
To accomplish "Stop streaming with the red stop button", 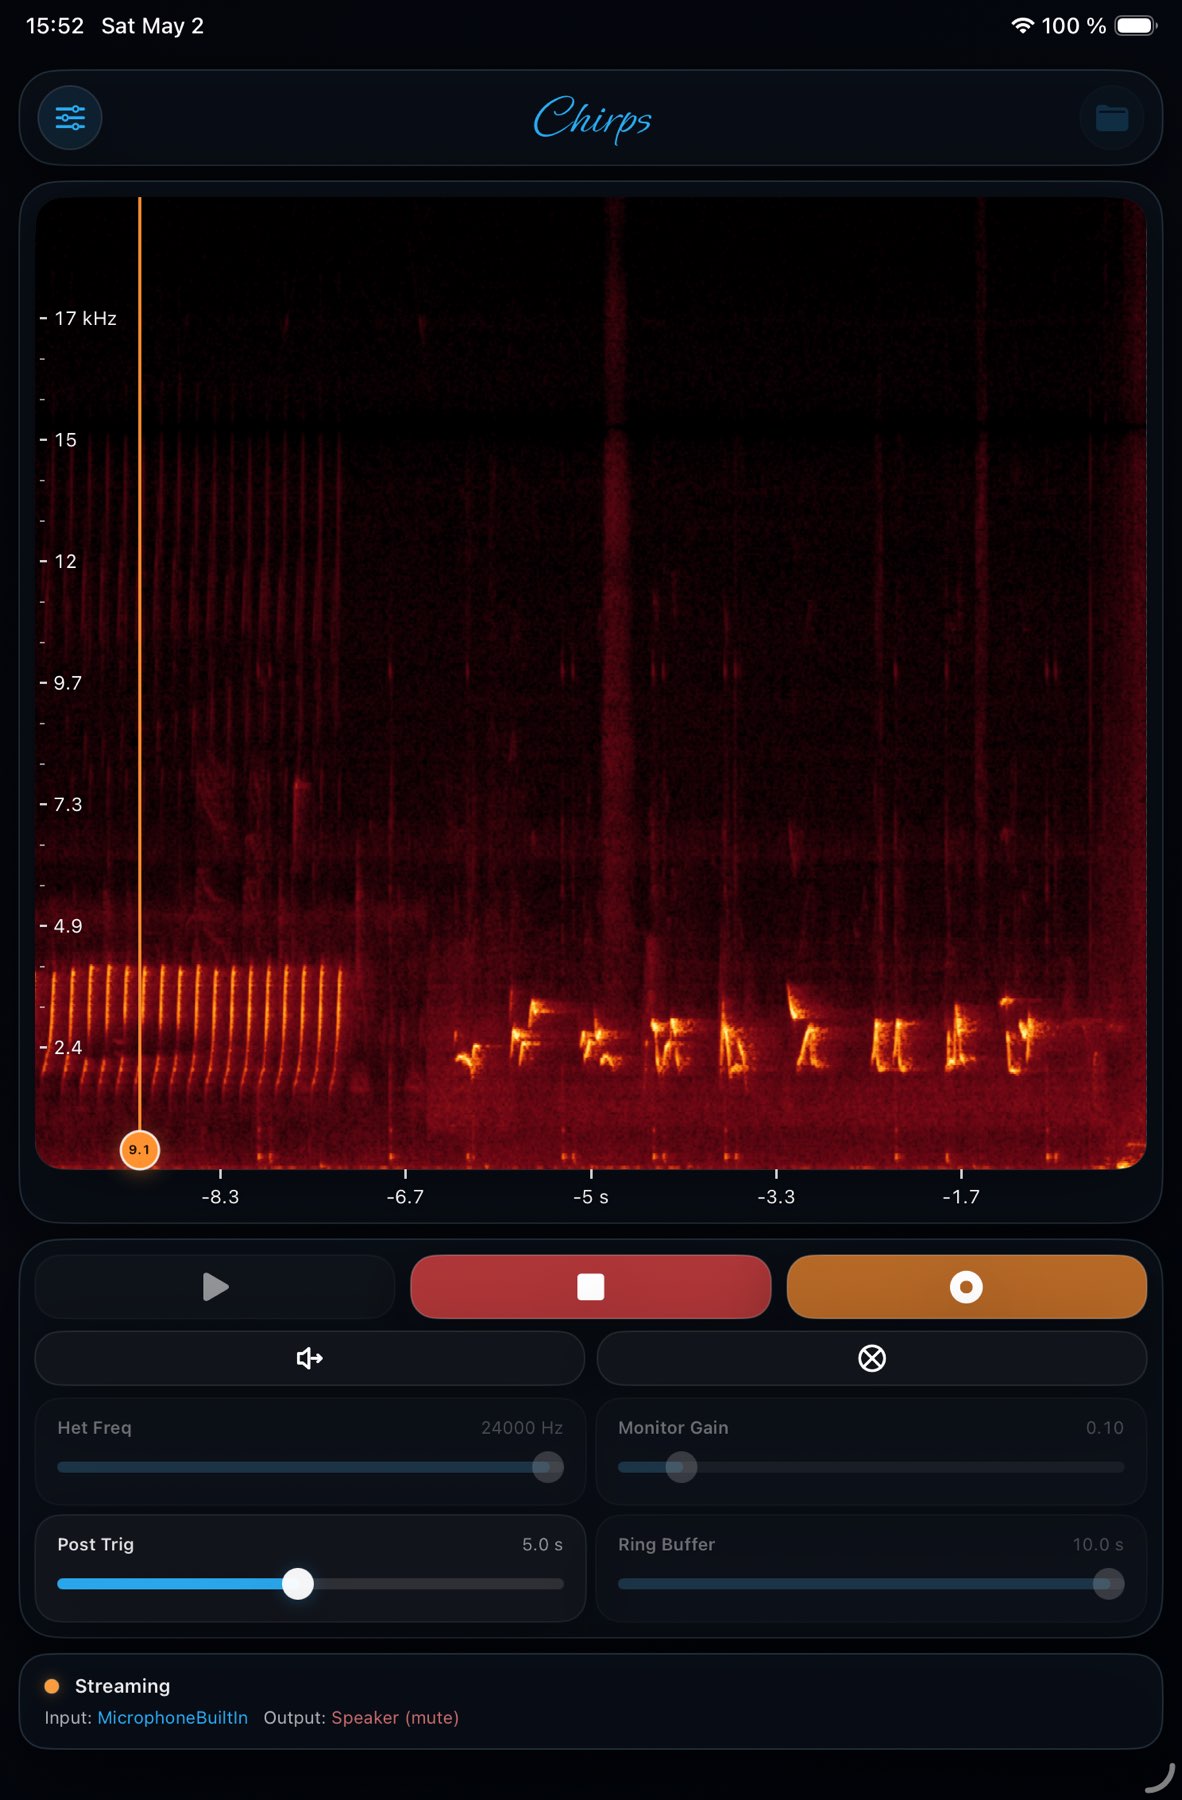I will pyautogui.click(x=591, y=1286).
